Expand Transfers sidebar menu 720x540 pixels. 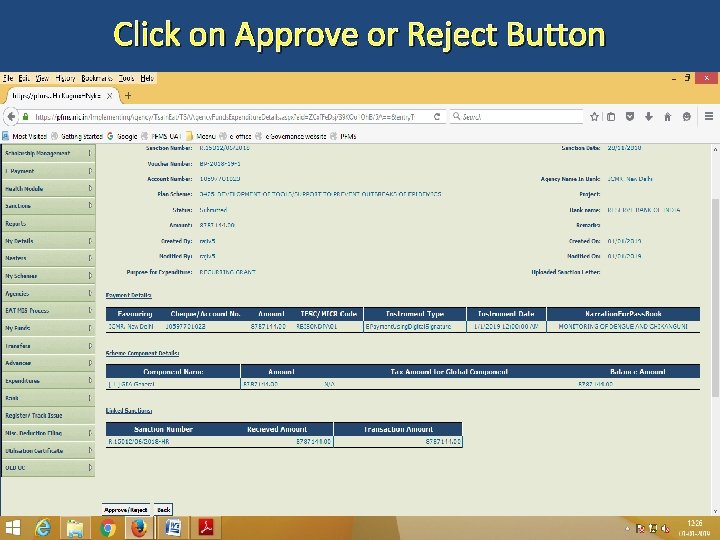coord(48,345)
